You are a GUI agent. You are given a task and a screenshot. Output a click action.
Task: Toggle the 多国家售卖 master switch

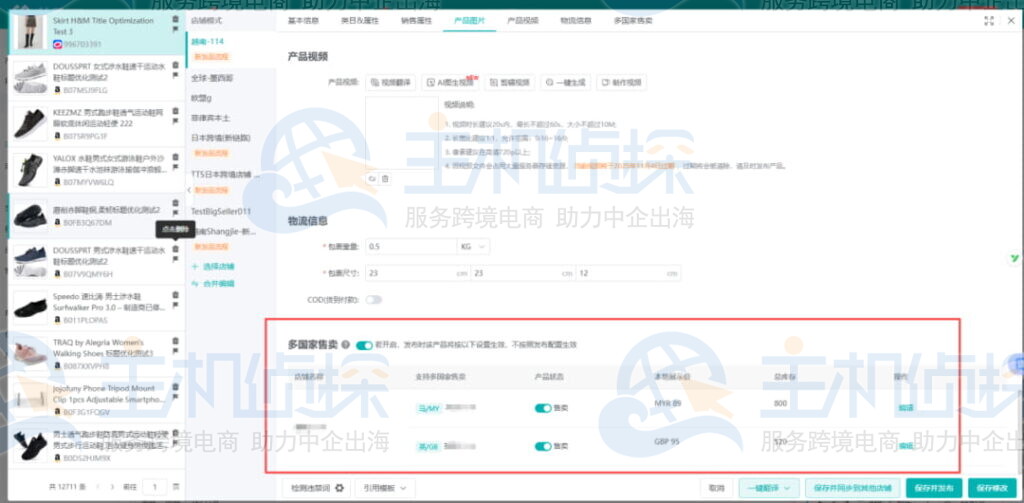363,345
